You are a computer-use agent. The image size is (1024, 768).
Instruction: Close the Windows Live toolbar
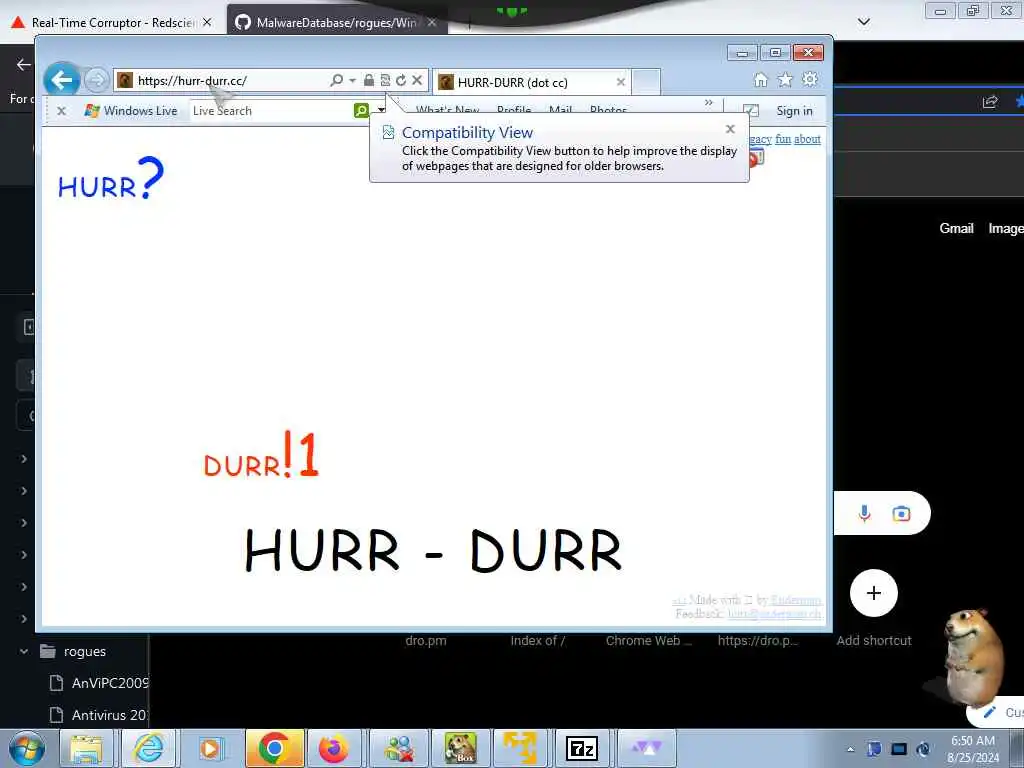[x=61, y=111]
